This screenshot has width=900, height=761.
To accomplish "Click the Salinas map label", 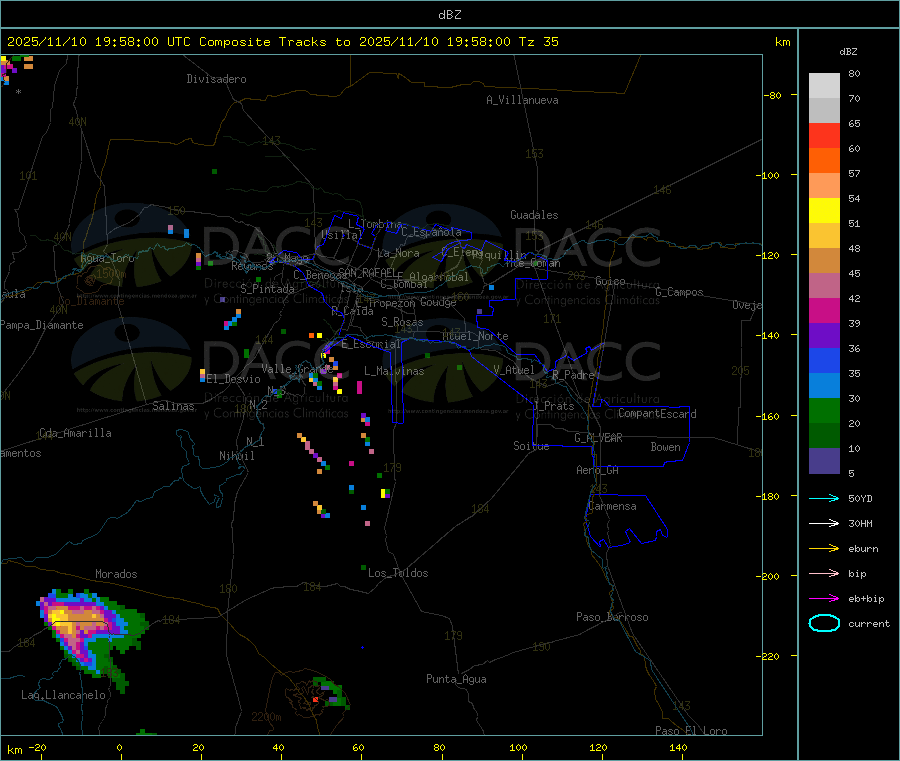I will point(173,406).
